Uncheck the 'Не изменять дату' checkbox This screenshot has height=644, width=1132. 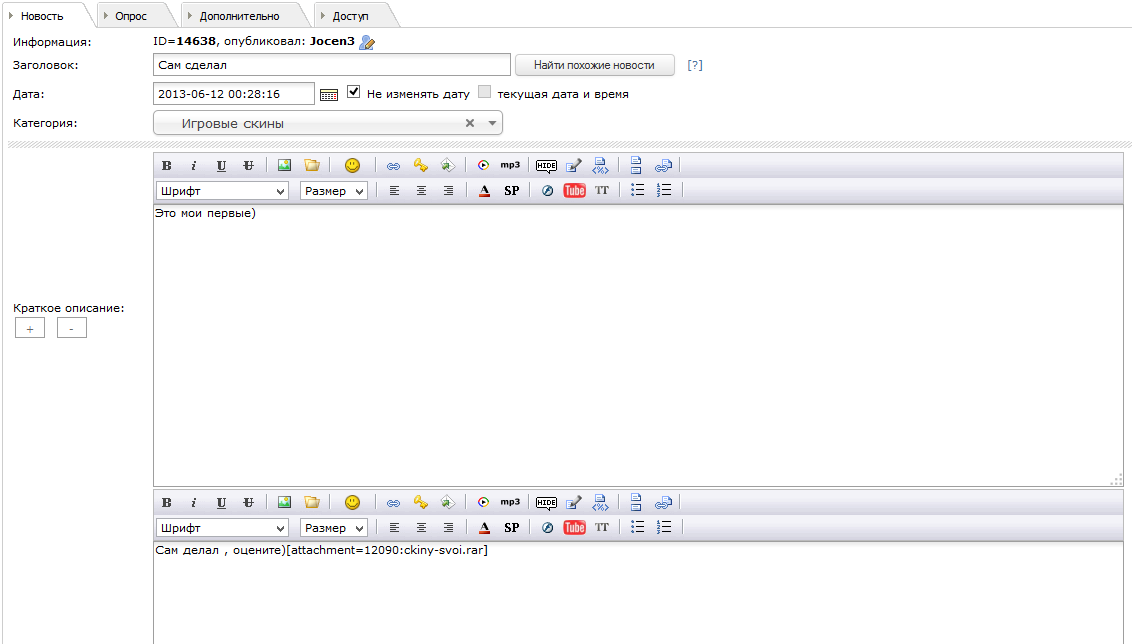[x=354, y=93]
